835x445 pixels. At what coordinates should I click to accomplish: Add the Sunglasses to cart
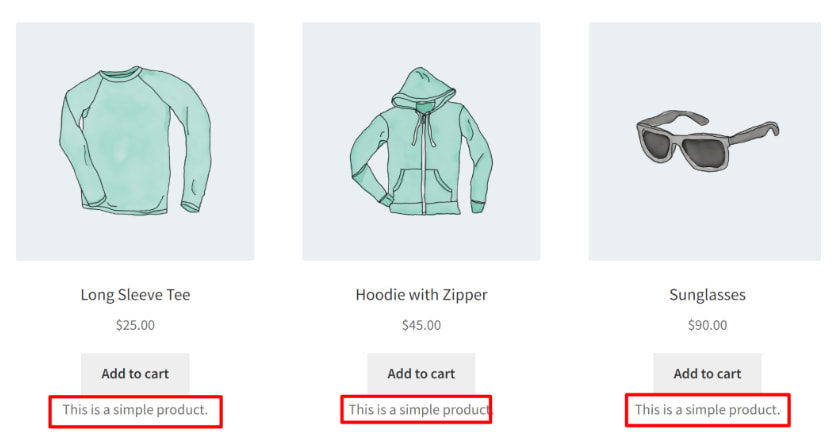pyautogui.click(x=707, y=373)
